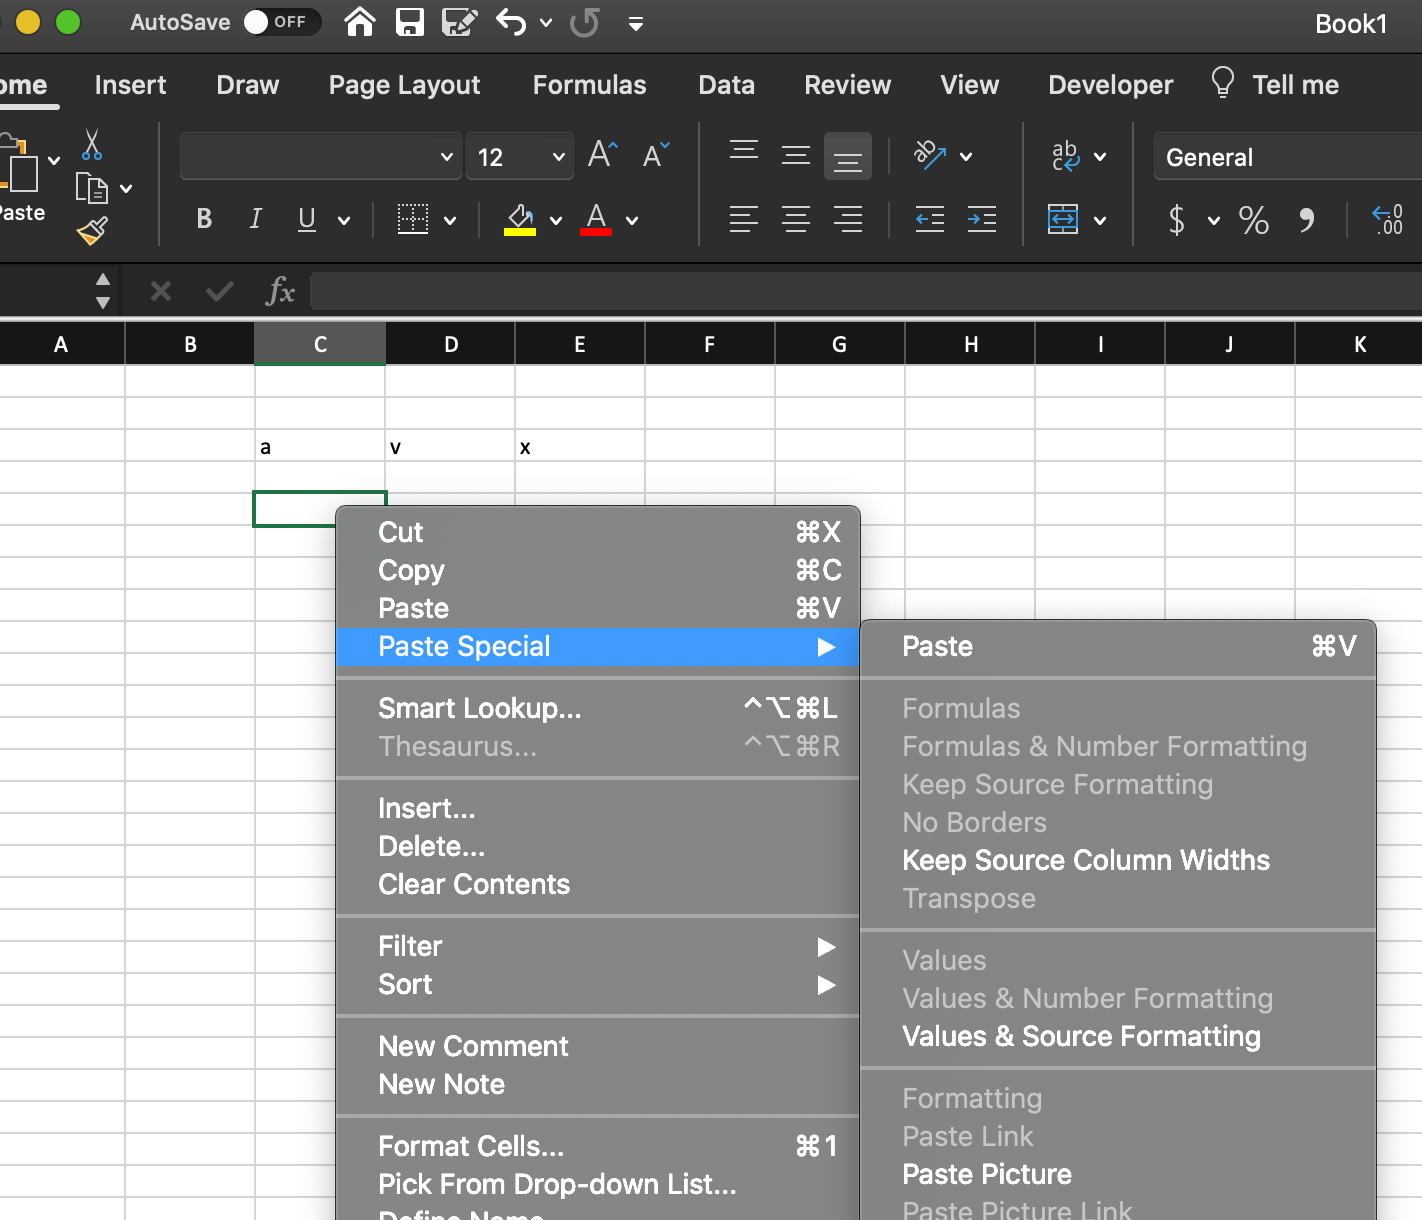
Task: Click the middle align icon
Action: pos(796,155)
